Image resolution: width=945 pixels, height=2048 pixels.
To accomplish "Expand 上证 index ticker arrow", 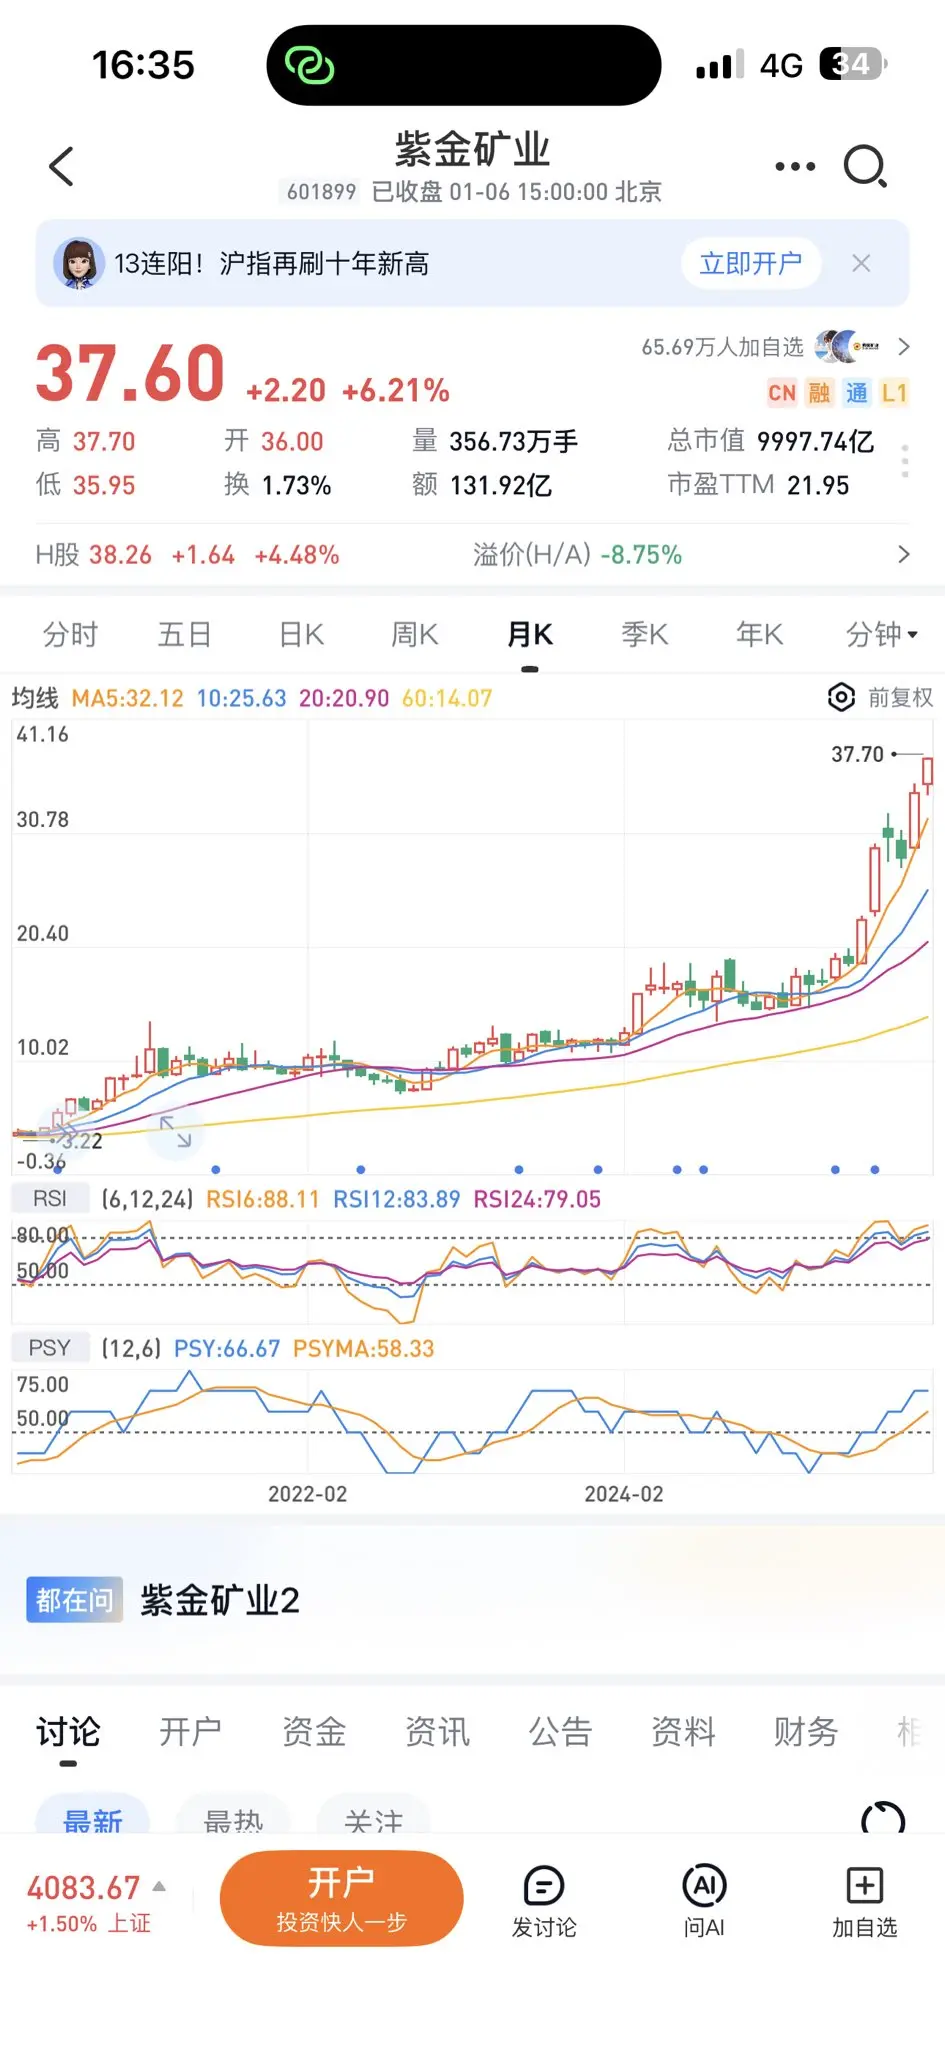I will coord(159,1886).
